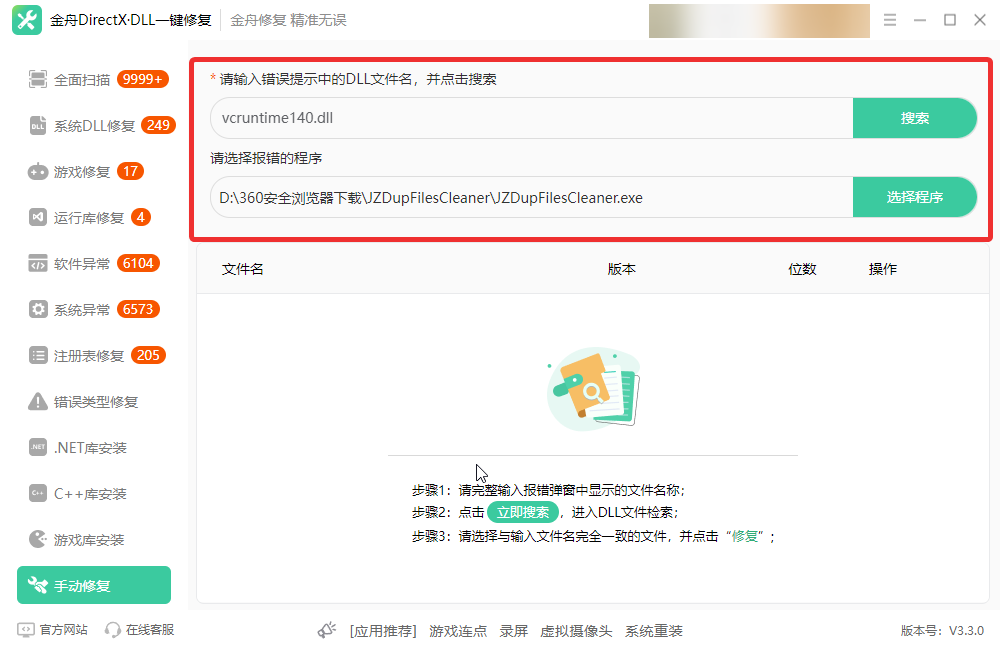The image size is (1000, 650).
Task: Go to 运行库修复 section
Action: [x=93, y=218]
